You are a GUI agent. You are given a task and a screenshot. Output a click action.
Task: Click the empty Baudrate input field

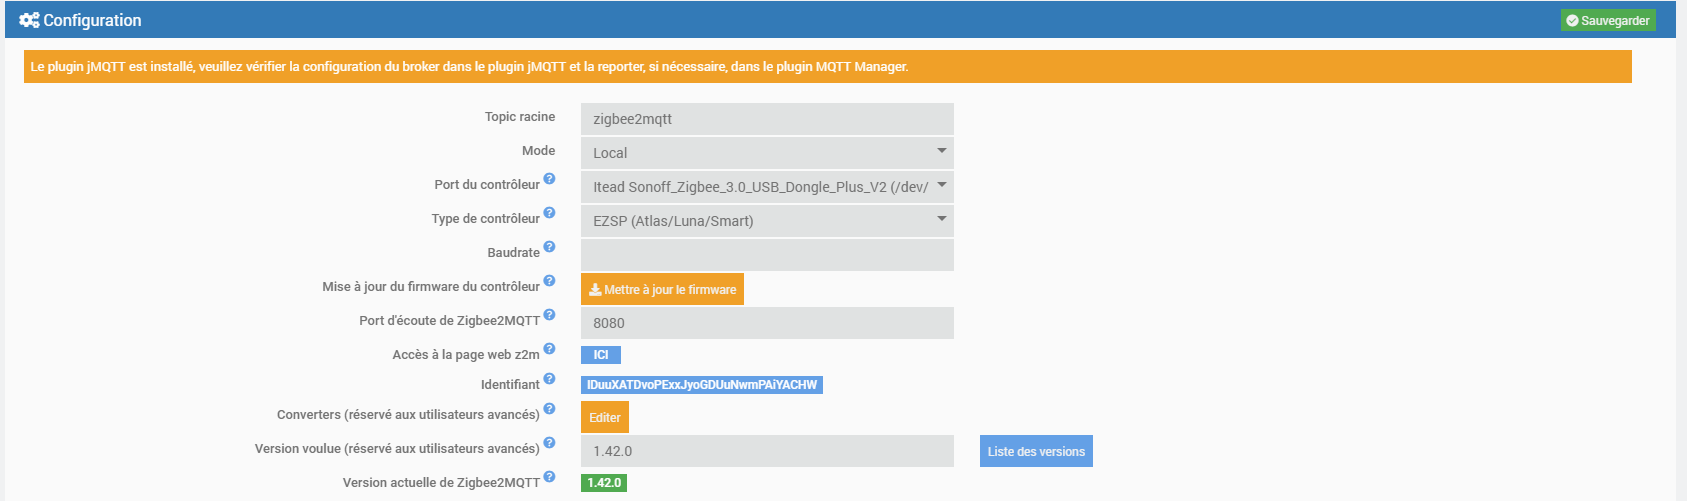tap(767, 255)
